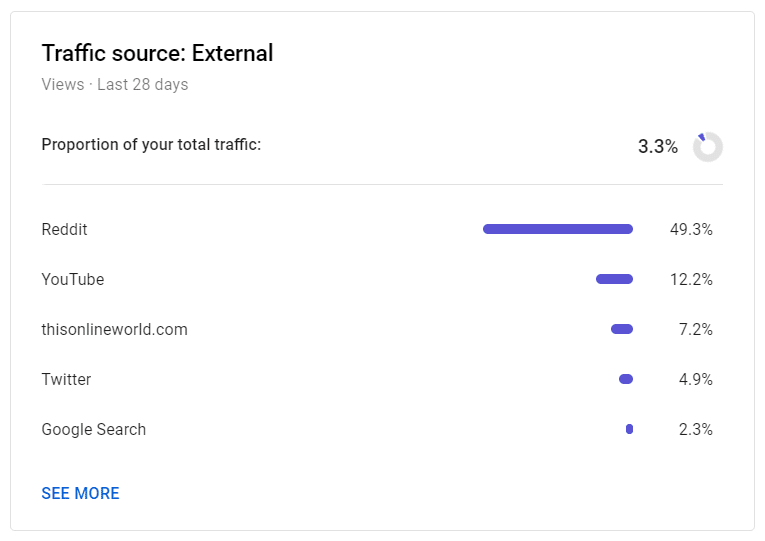Click the Google Search traffic bar
Image resolution: width=765 pixels, height=541 pixels.
[x=629, y=429]
